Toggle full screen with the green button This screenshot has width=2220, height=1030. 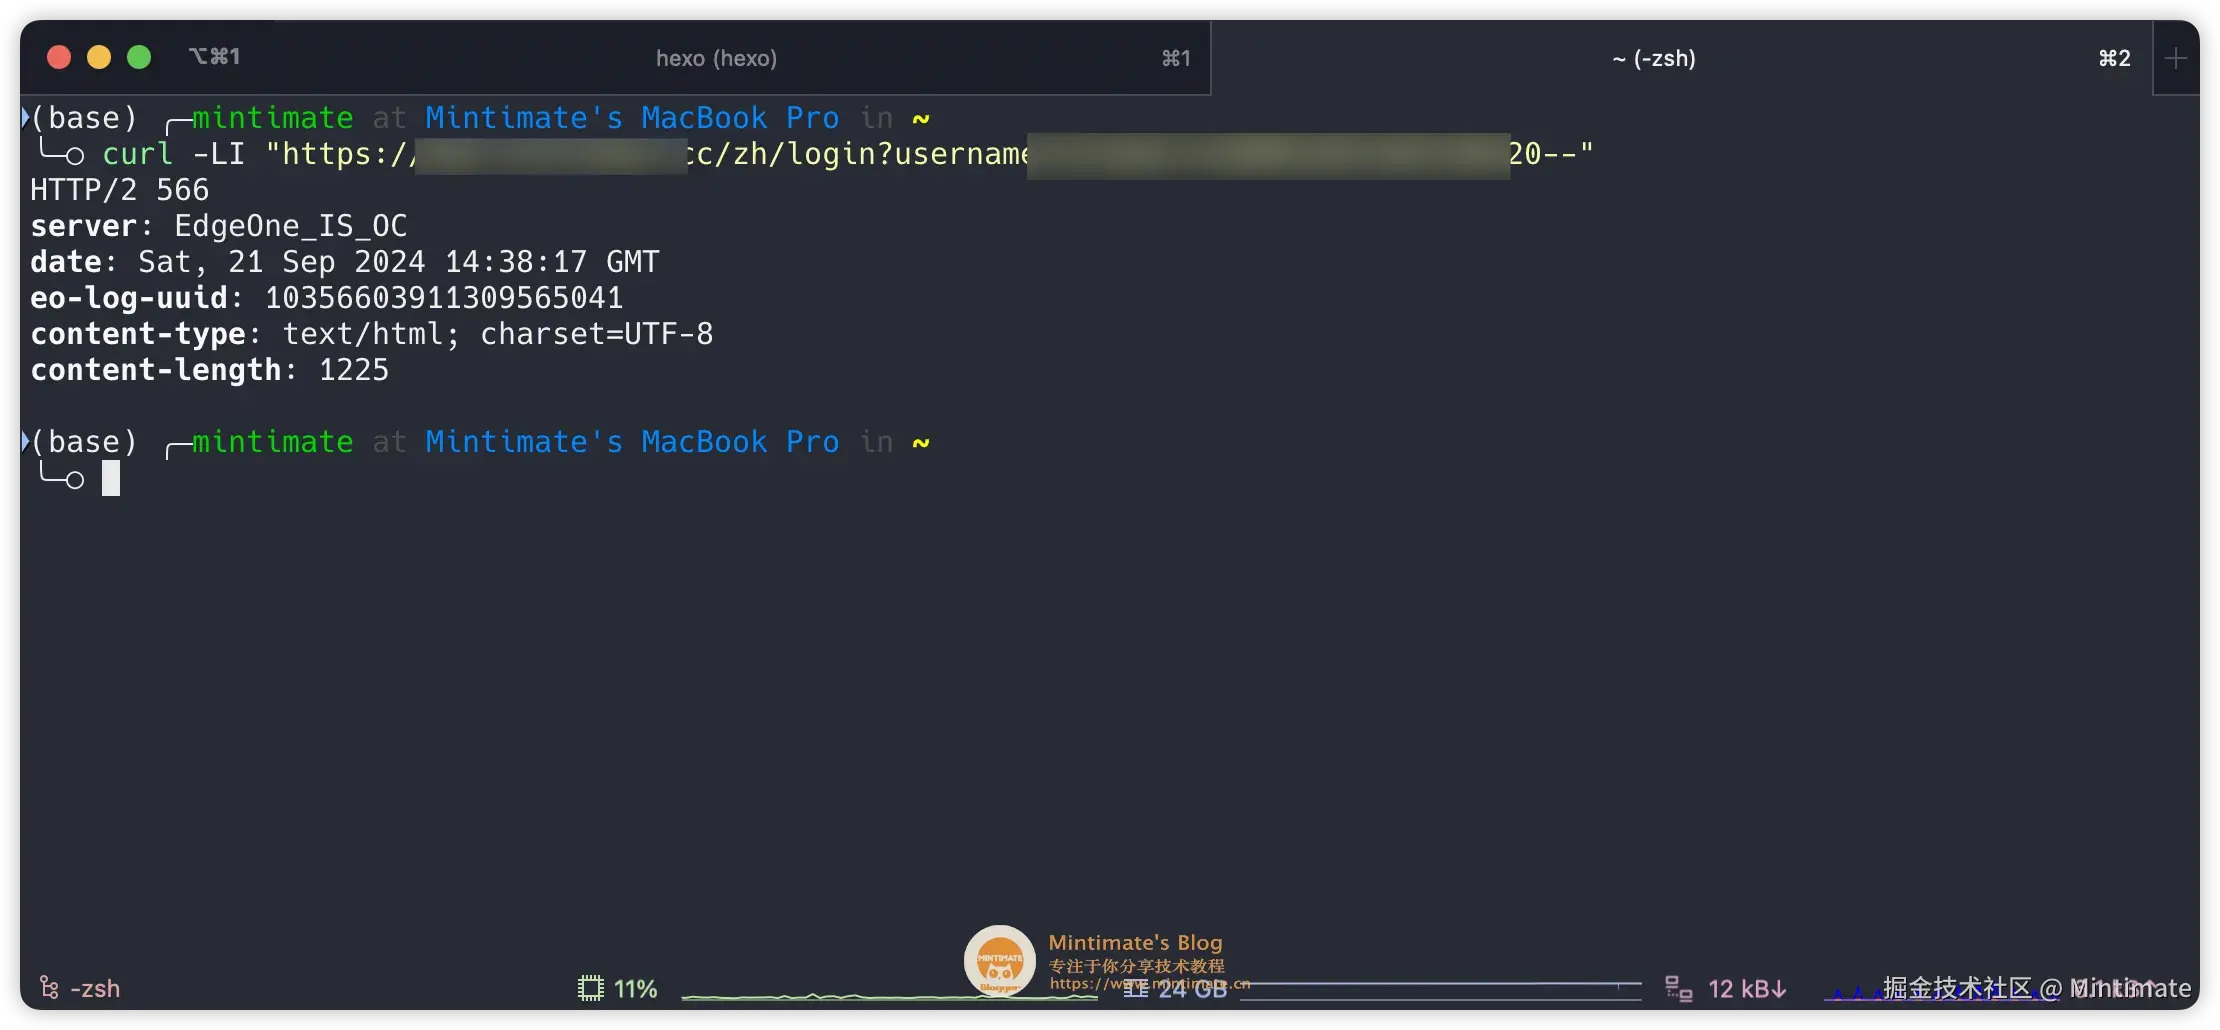pos(139,57)
